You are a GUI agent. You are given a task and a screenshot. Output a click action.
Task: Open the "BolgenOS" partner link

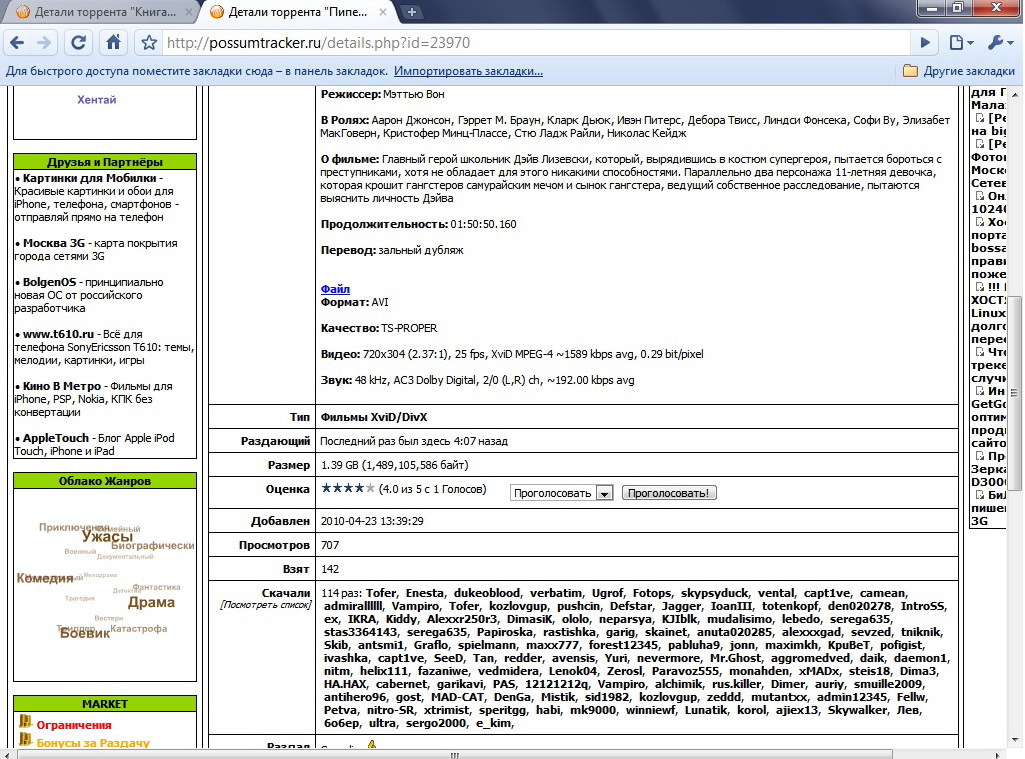pos(49,282)
